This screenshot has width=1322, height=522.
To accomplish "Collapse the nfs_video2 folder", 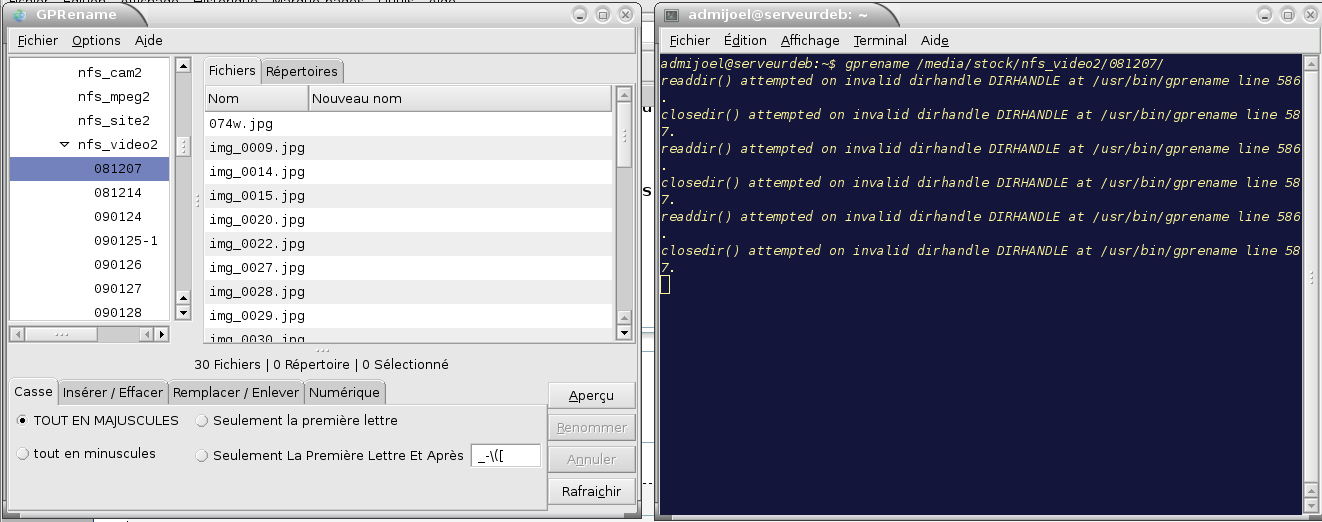I will point(64,145).
